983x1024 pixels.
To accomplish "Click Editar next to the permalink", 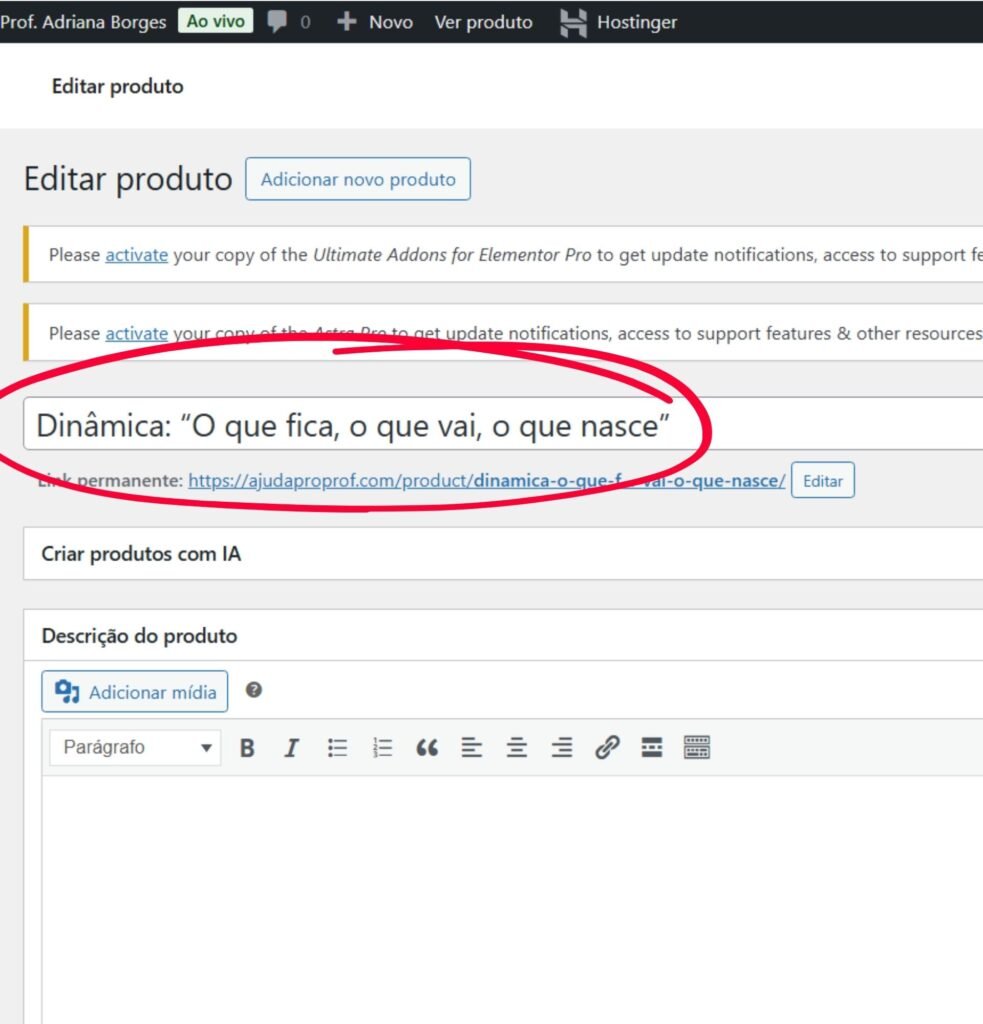I will [x=822, y=481].
